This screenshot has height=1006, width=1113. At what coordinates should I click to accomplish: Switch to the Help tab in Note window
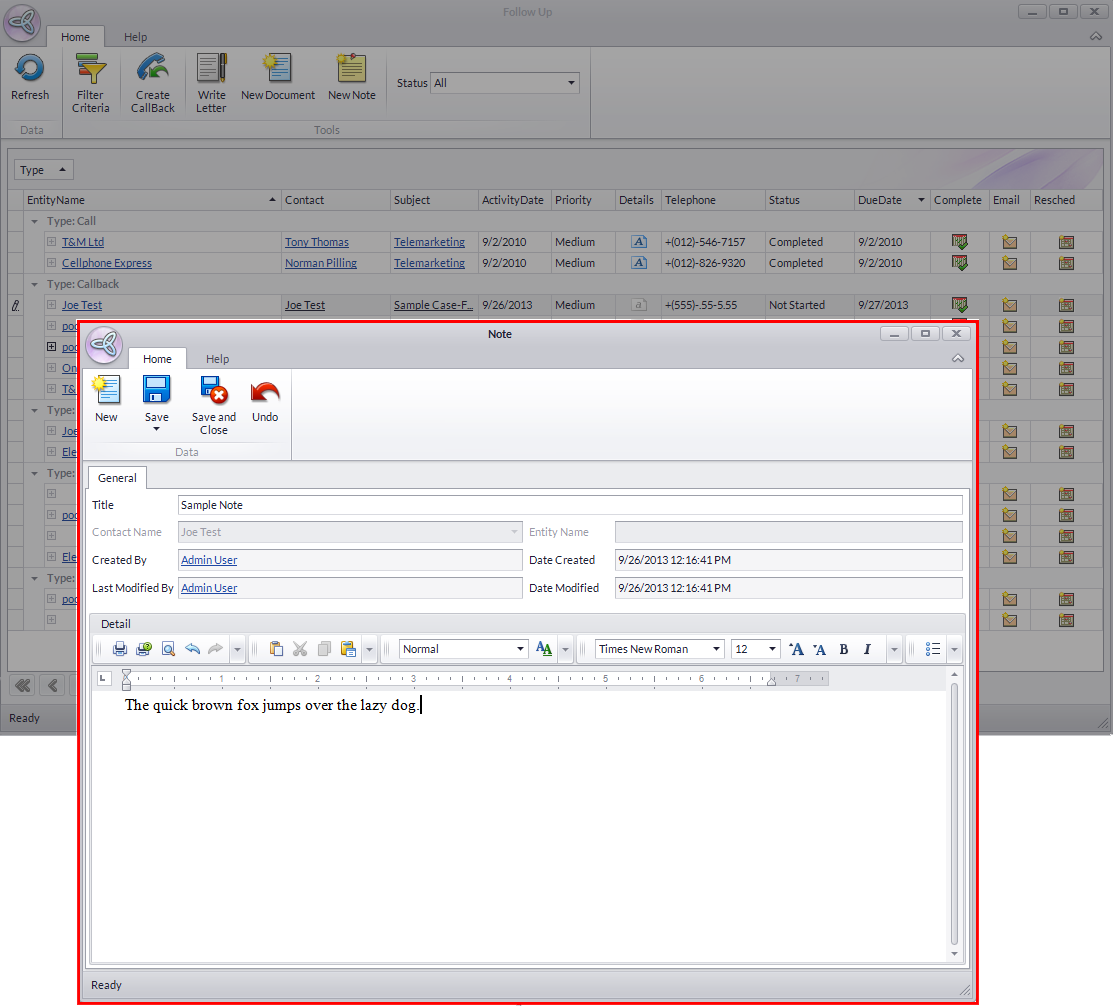[217, 359]
